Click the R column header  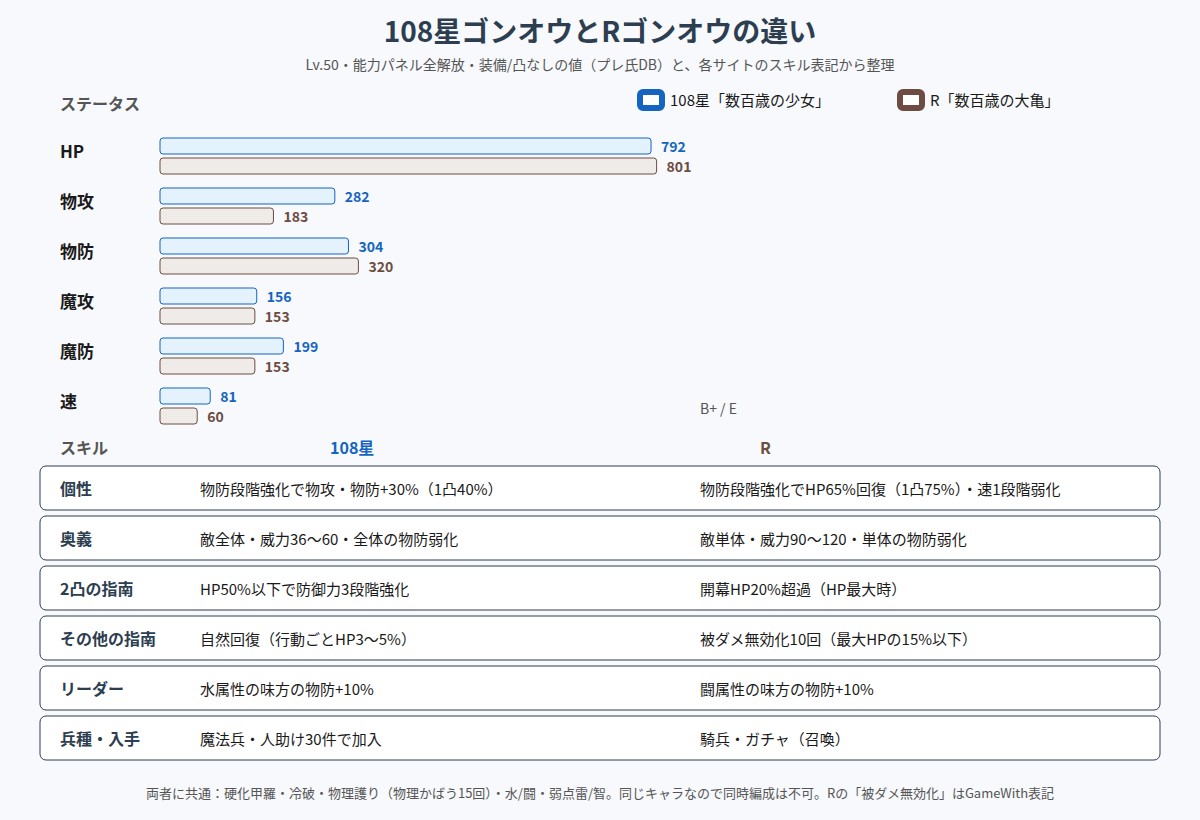pos(765,449)
